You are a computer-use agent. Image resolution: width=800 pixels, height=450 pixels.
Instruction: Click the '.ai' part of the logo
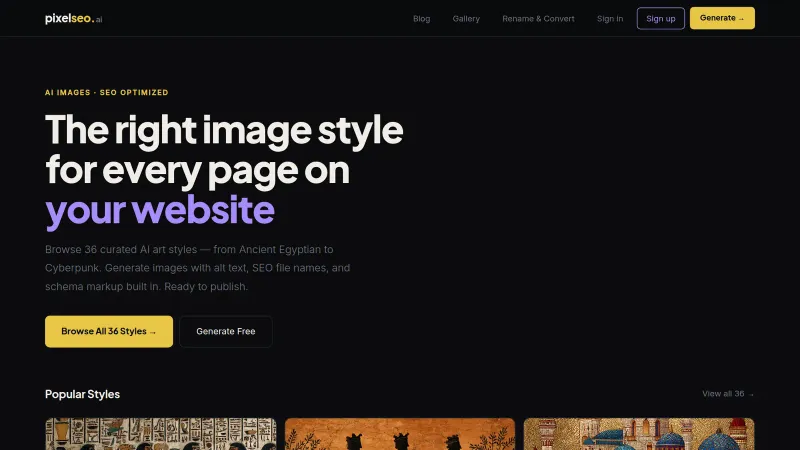tap(97, 19)
